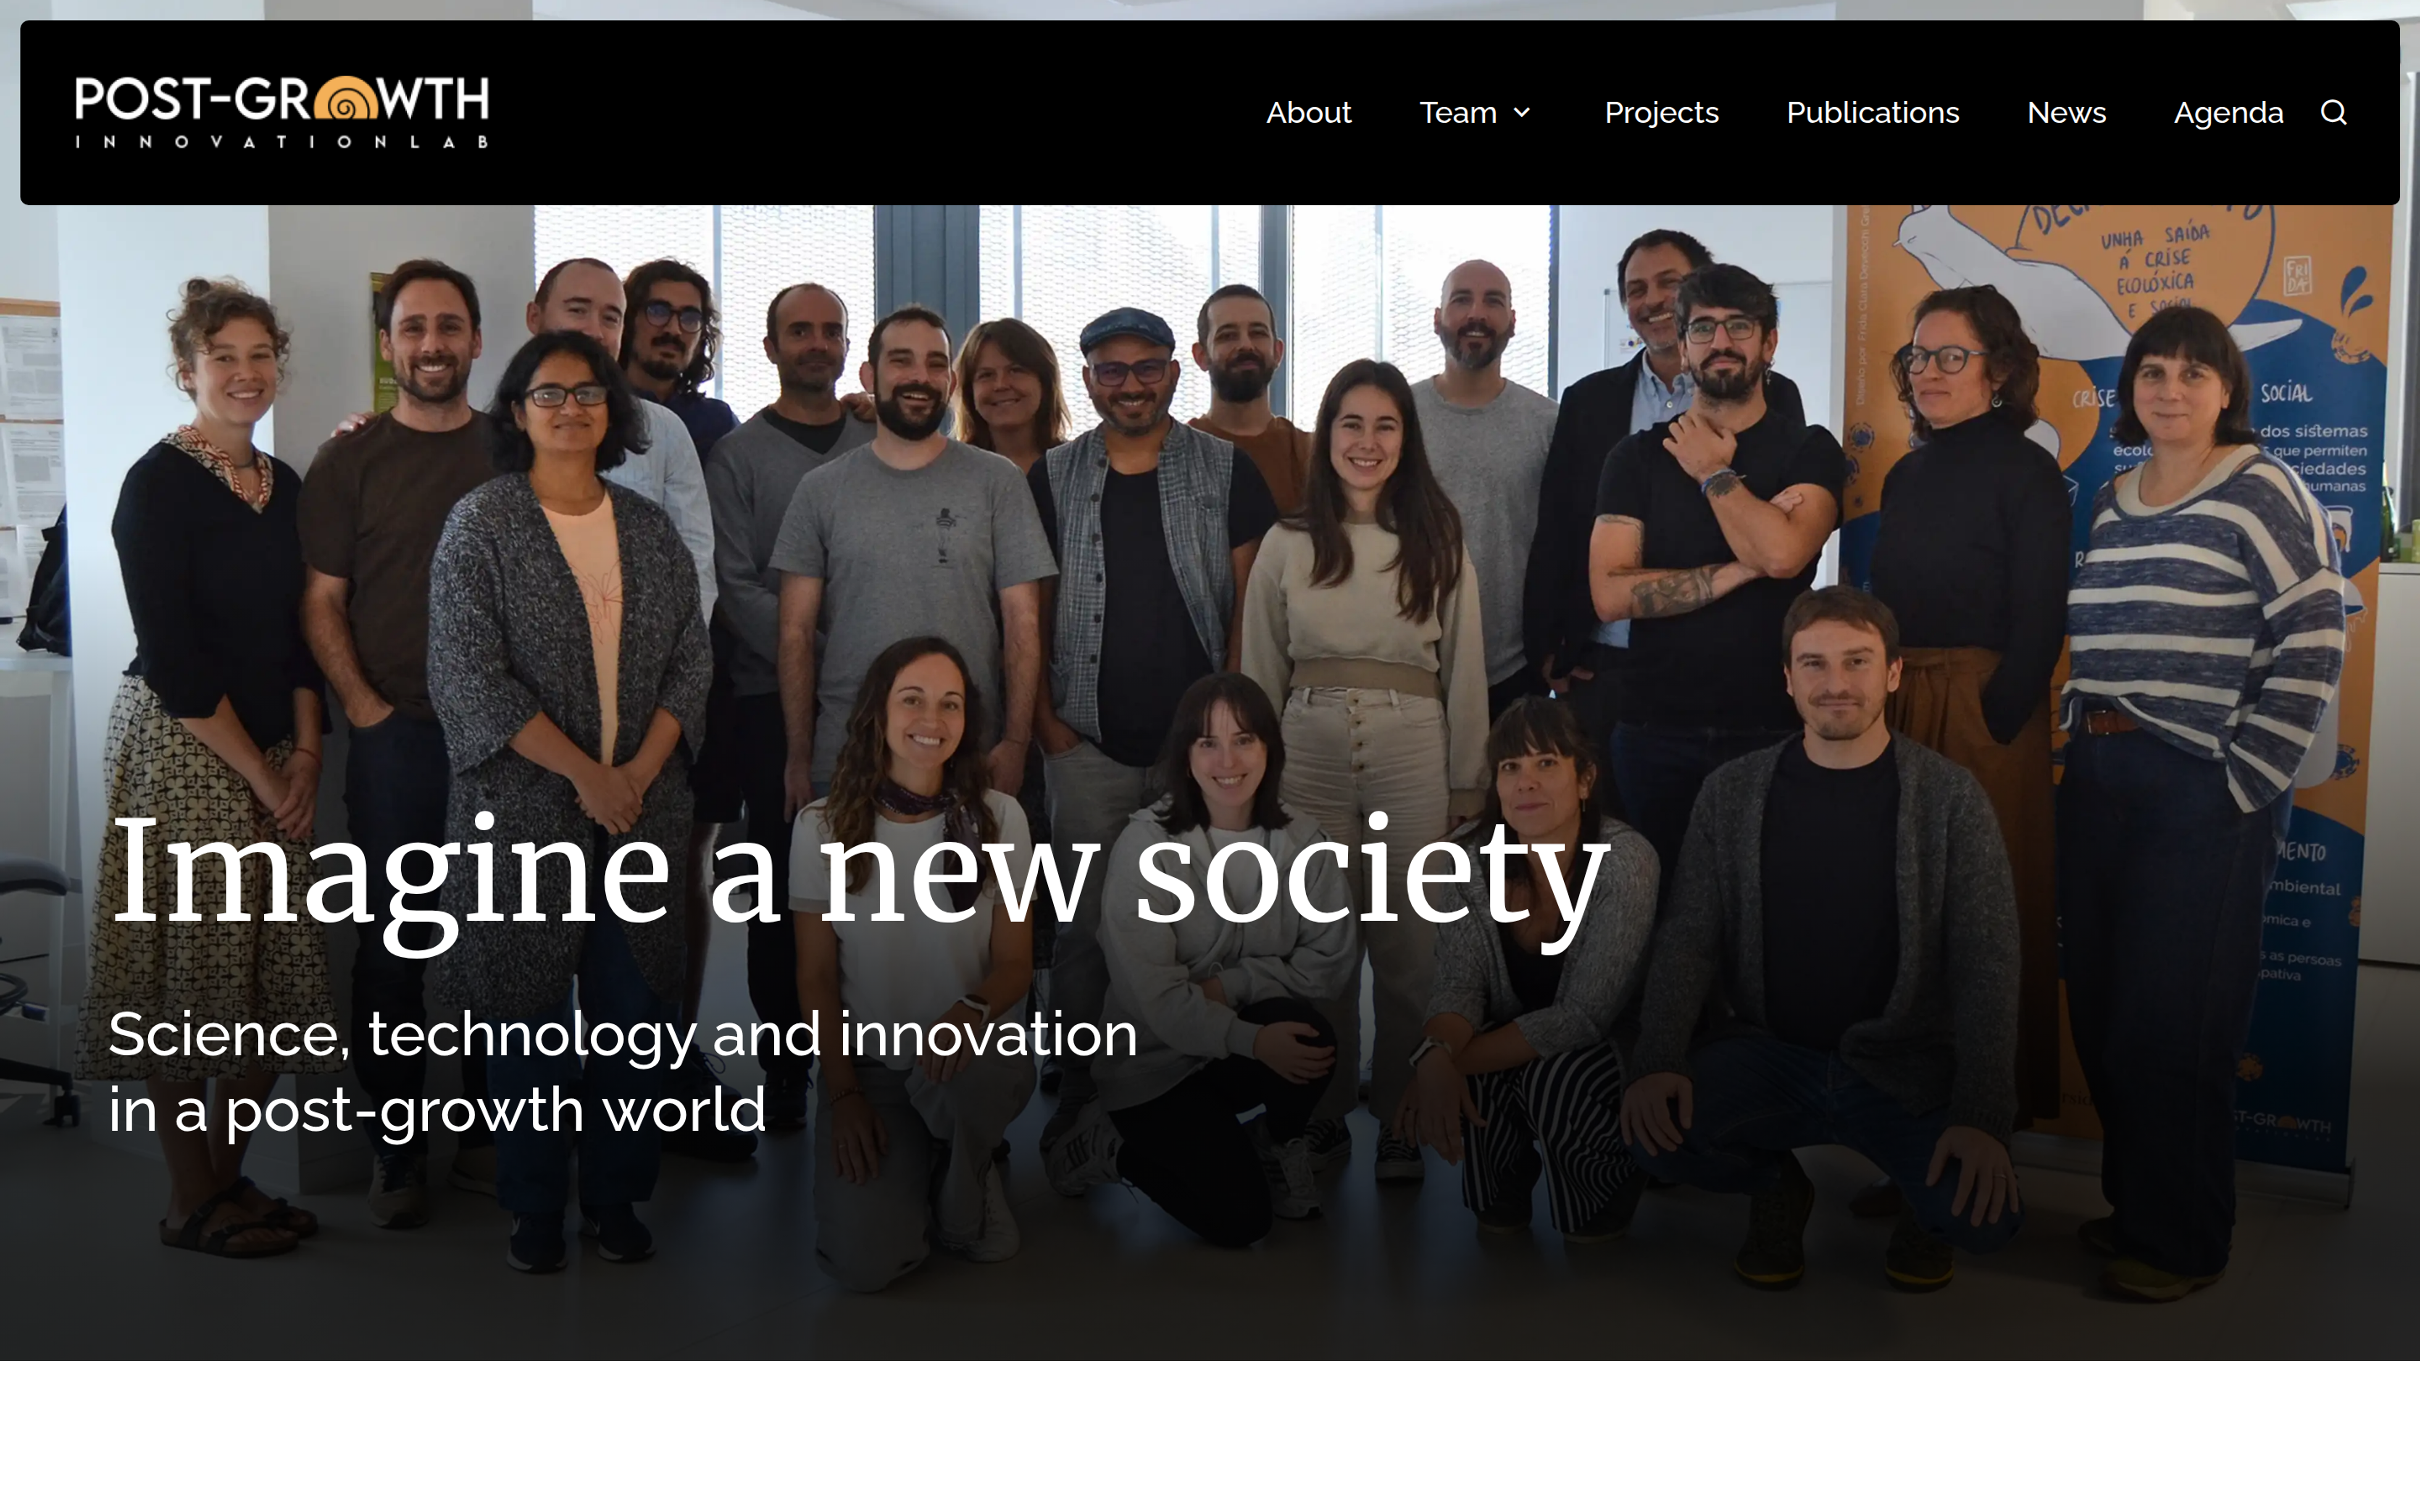The image size is (2420, 1512).
Task: Click 'INNOVATION LAB' text under the logo
Action: pyautogui.click(x=282, y=142)
